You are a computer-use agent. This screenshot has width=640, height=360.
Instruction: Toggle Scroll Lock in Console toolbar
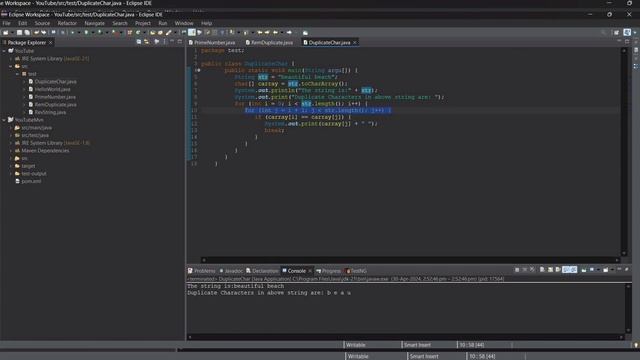[x=550, y=270]
